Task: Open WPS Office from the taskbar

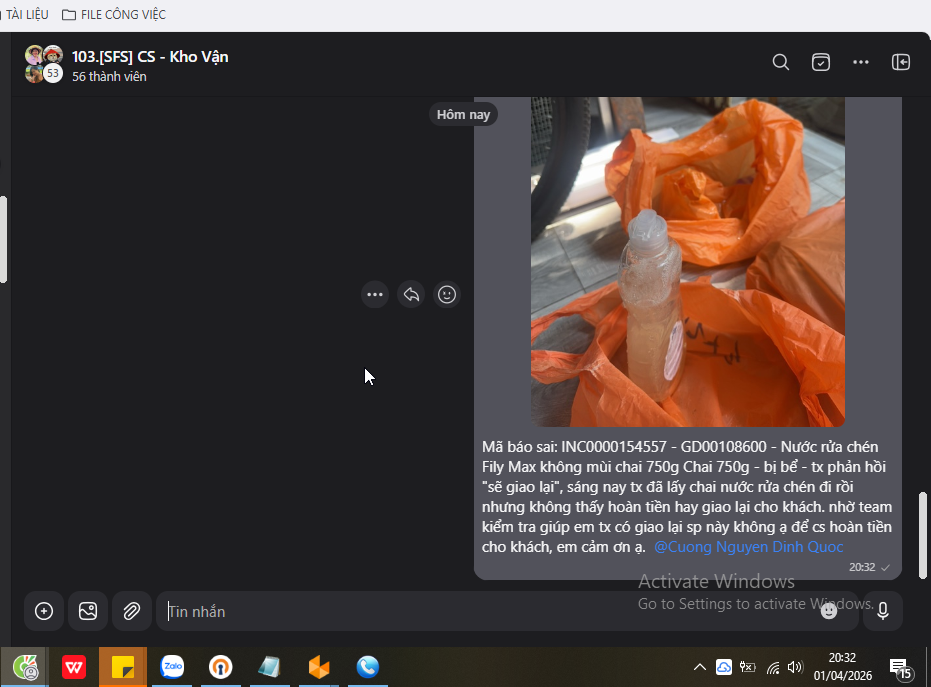Action: [74, 667]
